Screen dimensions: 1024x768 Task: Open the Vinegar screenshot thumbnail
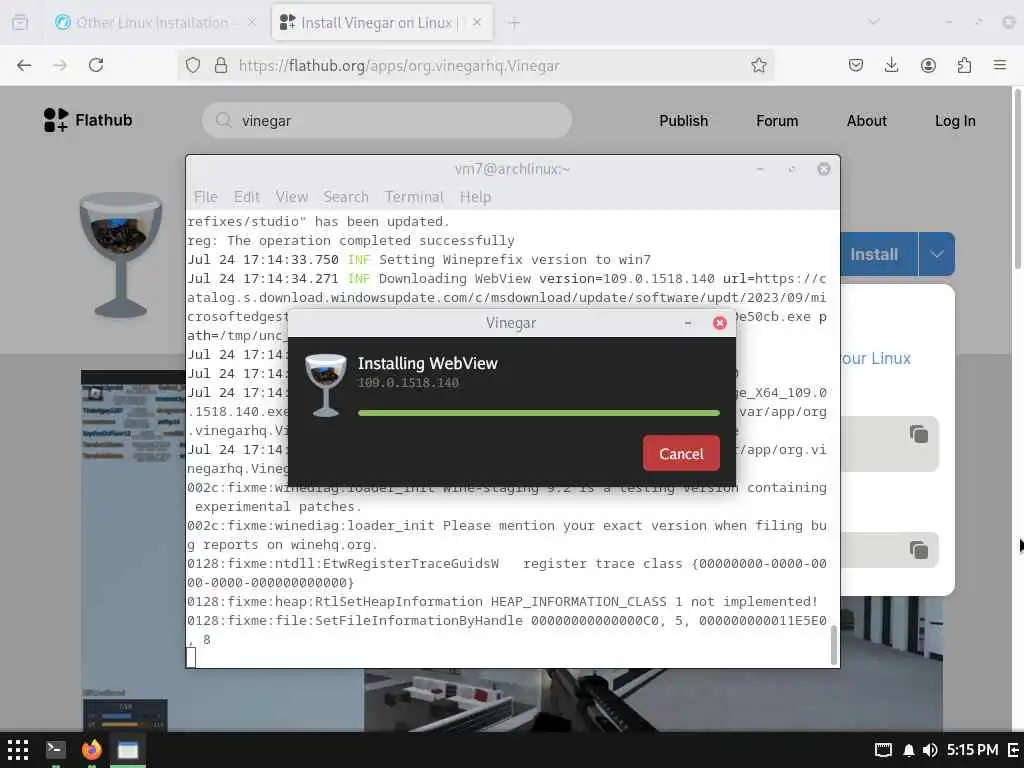coord(133,551)
